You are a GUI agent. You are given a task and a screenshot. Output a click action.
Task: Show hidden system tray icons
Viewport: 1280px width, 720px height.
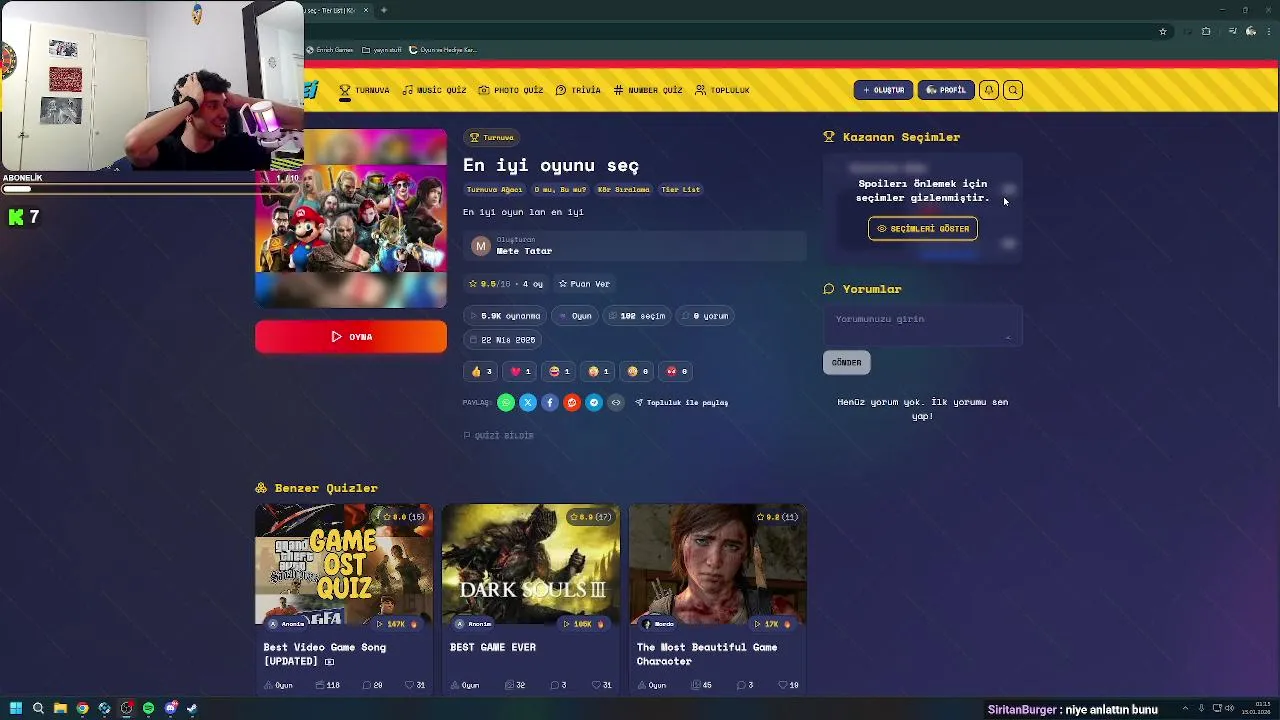(1185, 709)
